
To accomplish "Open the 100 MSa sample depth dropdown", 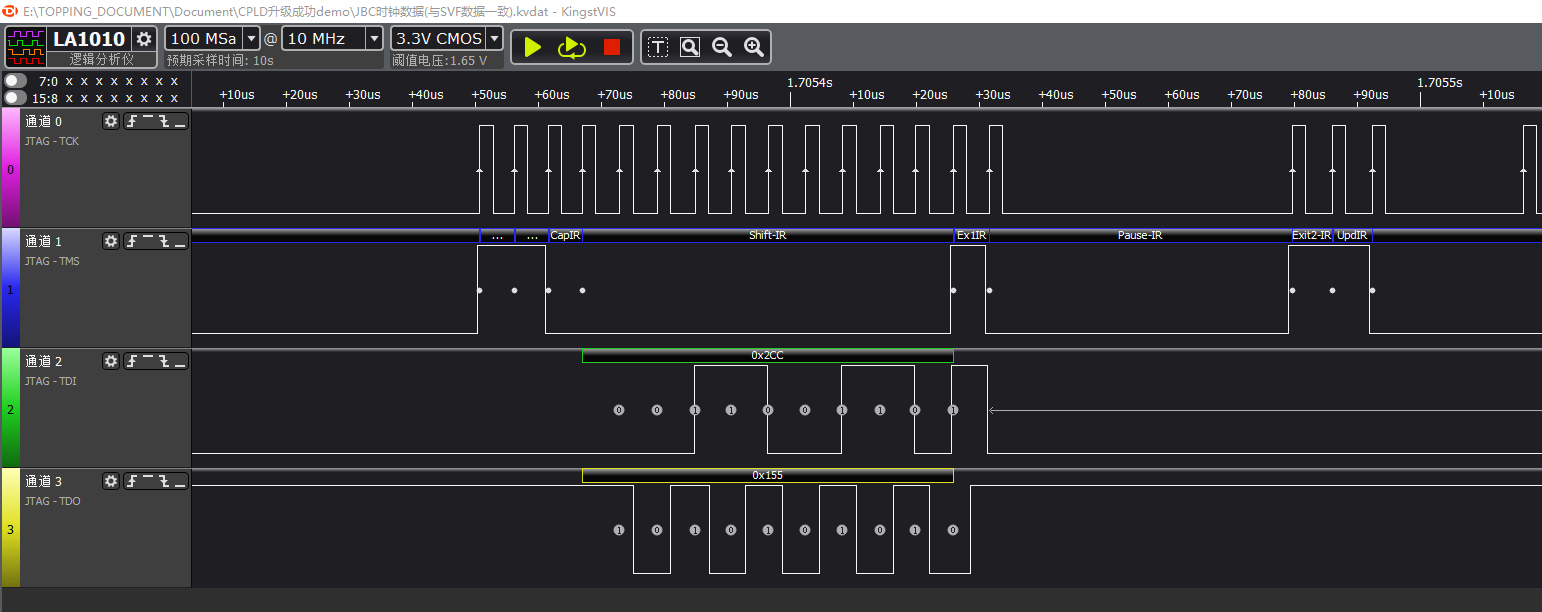I will click(251, 39).
